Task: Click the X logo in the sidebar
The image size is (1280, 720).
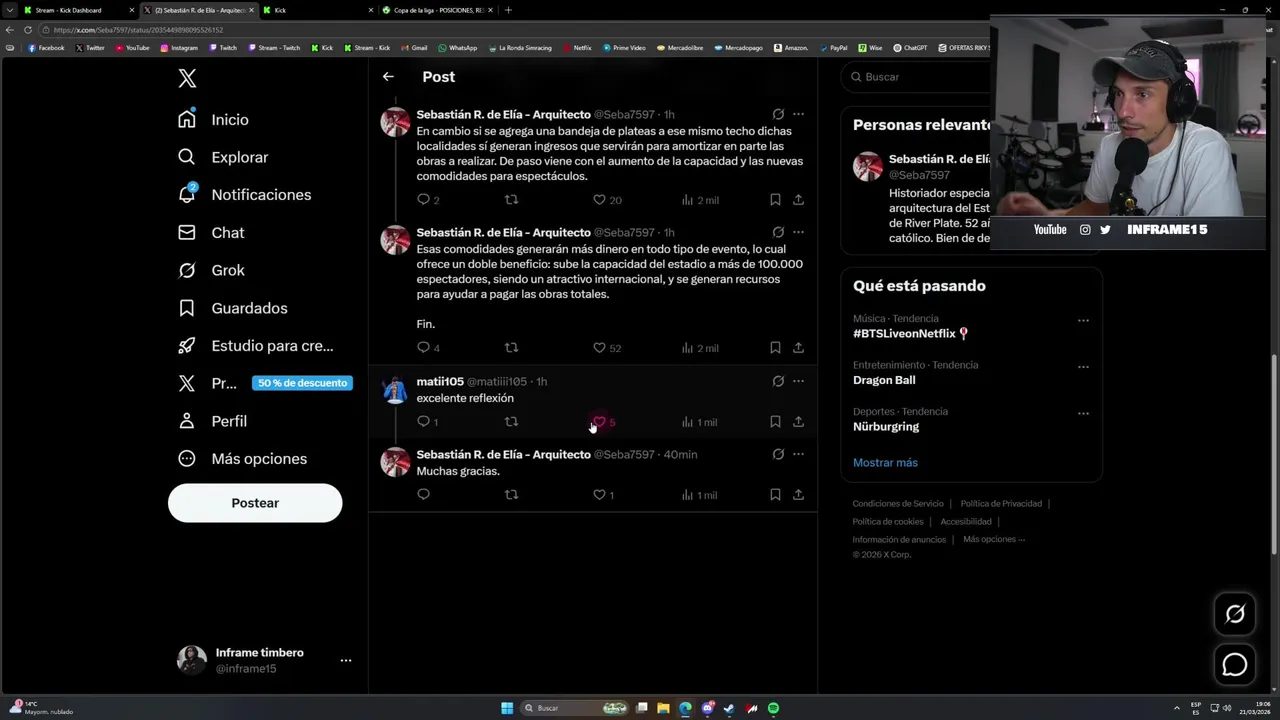Action: tap(187, 79)
